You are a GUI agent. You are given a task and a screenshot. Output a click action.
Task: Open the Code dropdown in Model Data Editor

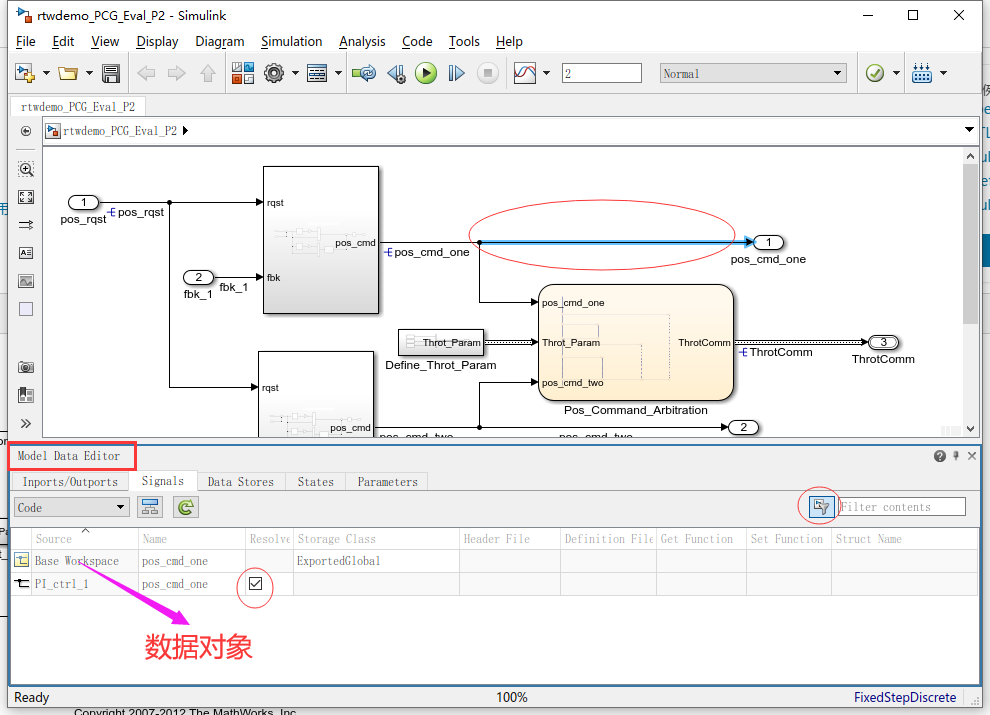click(x=70, y=507)
